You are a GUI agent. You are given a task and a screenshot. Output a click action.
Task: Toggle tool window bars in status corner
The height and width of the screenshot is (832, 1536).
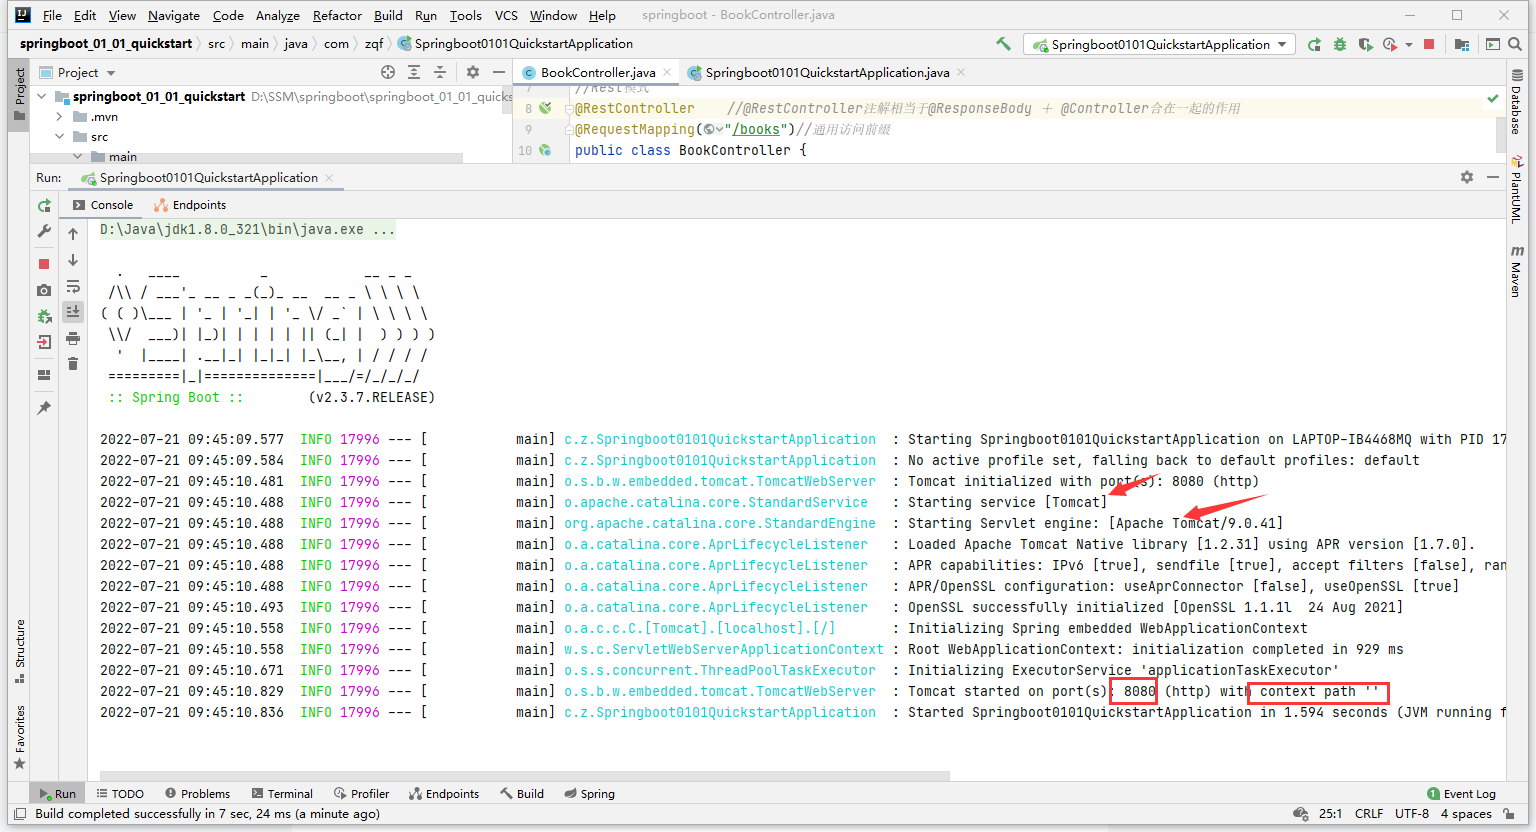click(20, 814)
